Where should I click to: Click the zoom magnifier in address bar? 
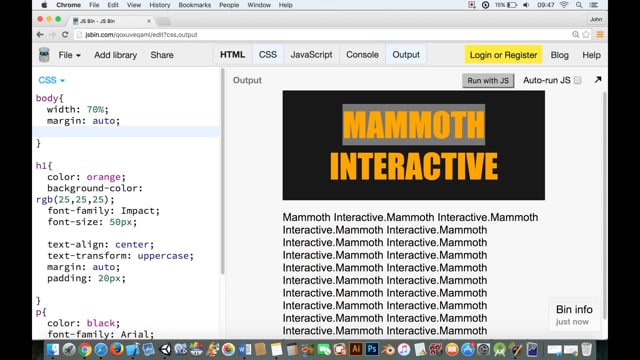(576, 35)
